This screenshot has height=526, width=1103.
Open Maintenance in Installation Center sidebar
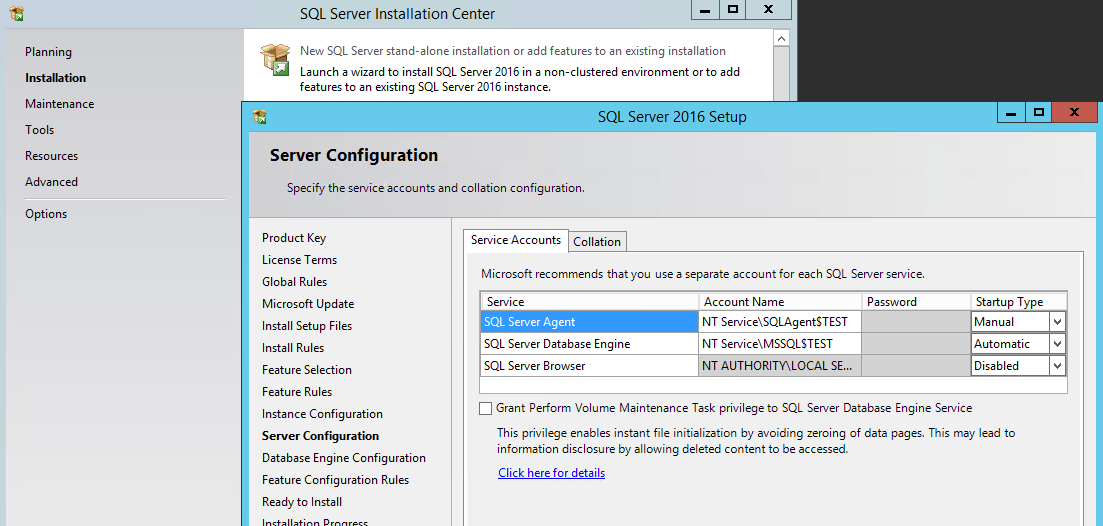click(60, 104)
